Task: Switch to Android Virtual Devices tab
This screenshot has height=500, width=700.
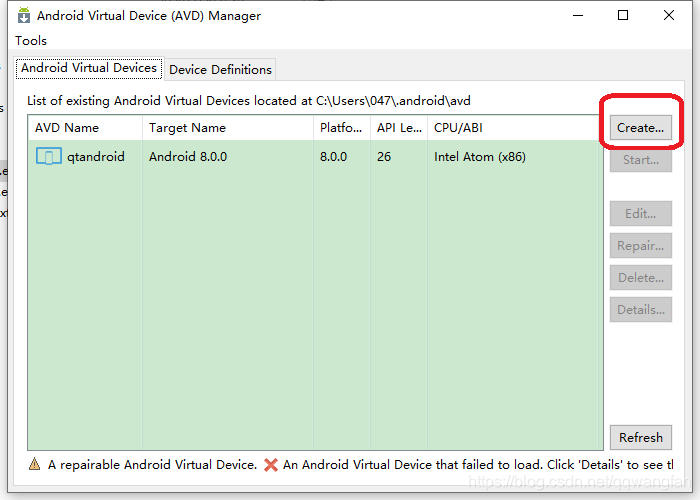Action: click(x=89, y=68)
